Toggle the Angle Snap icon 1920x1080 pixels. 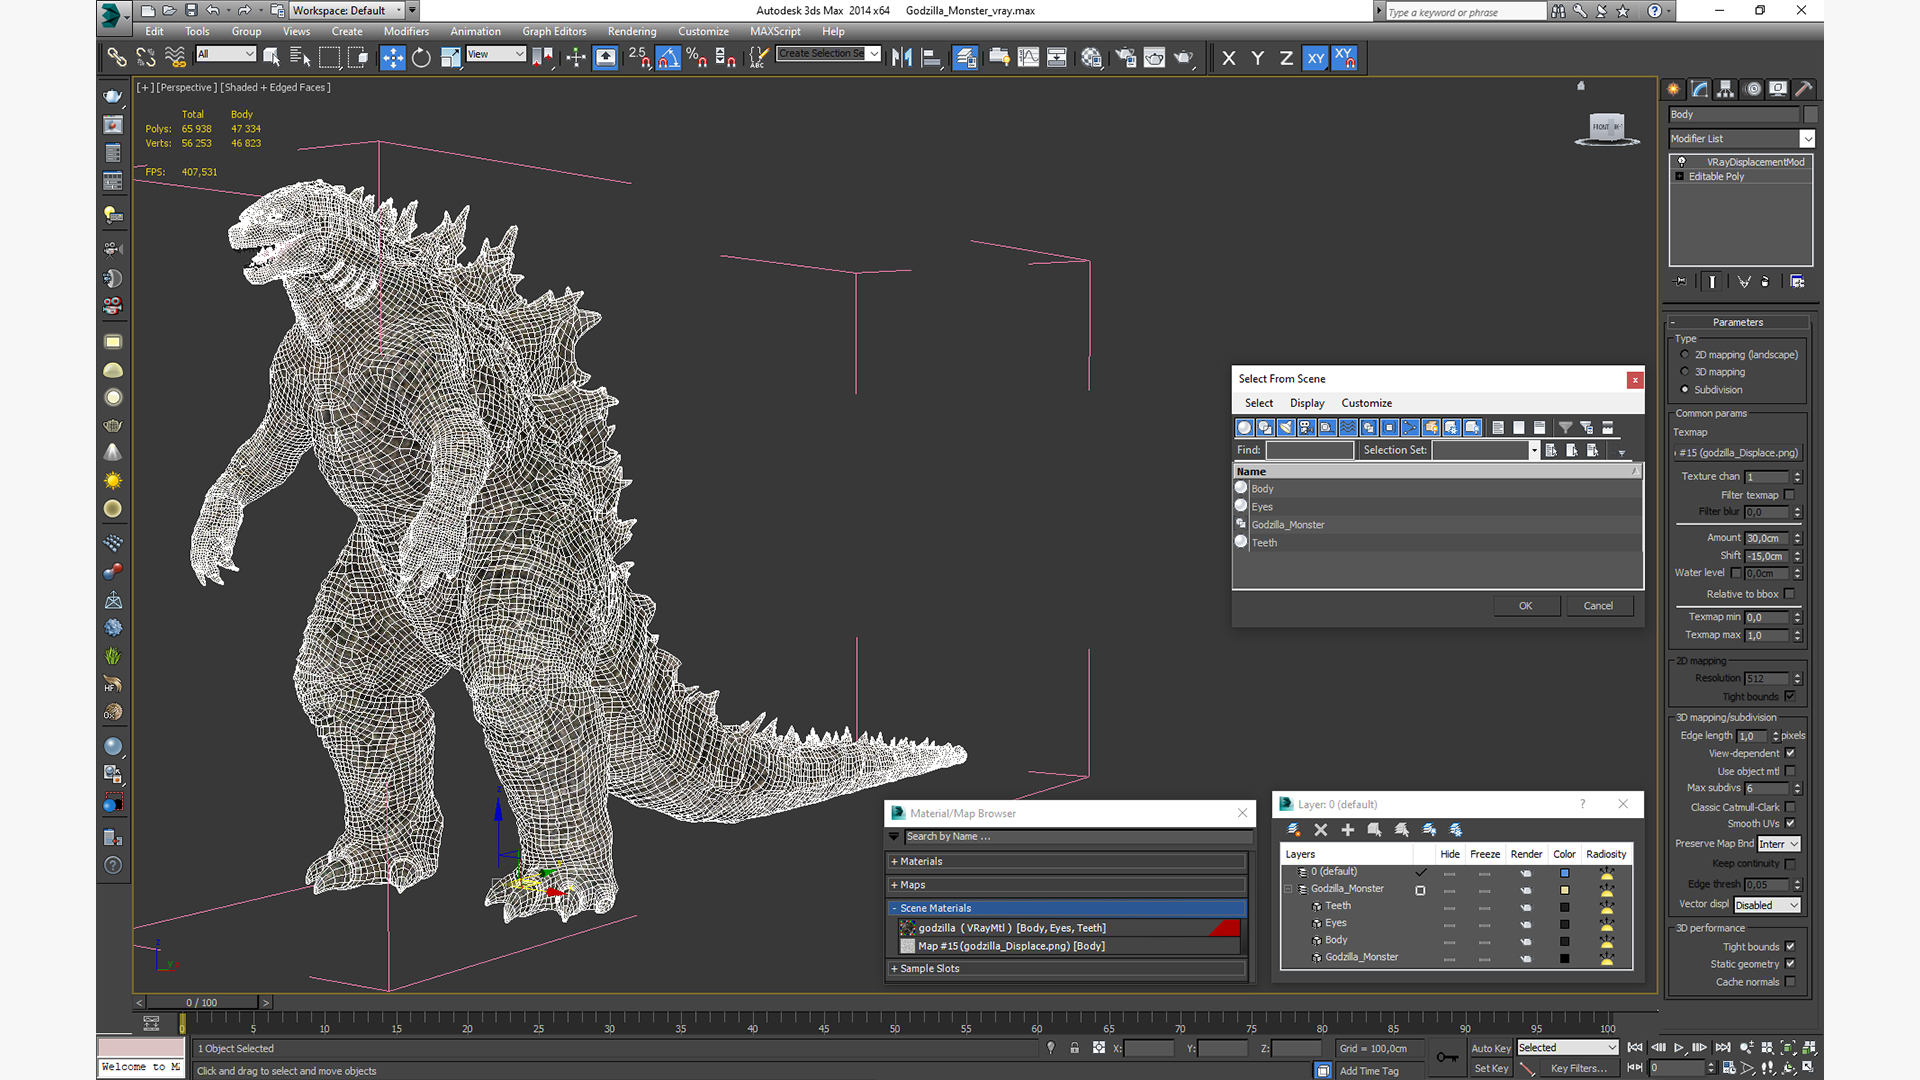click(668, 58)
